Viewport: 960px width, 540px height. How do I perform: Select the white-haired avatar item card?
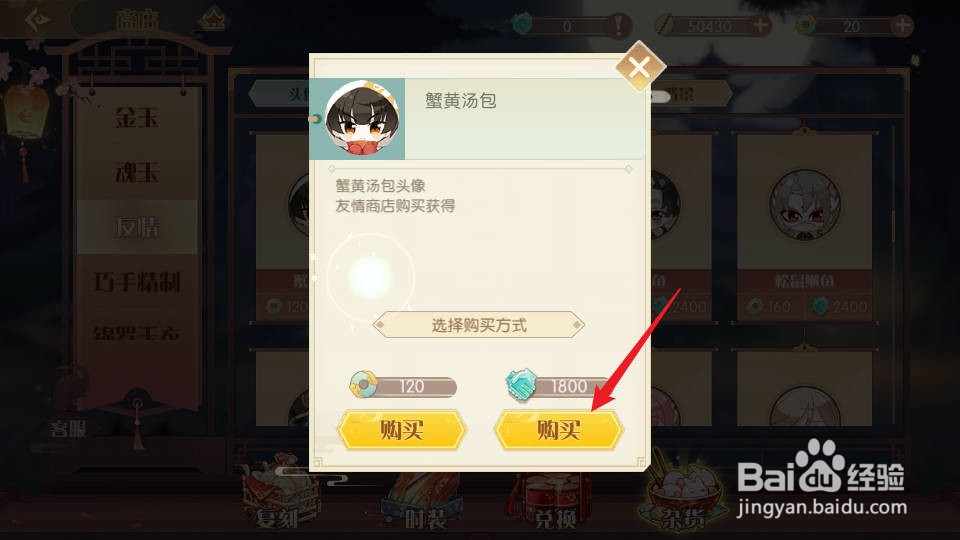click(804, 227)
